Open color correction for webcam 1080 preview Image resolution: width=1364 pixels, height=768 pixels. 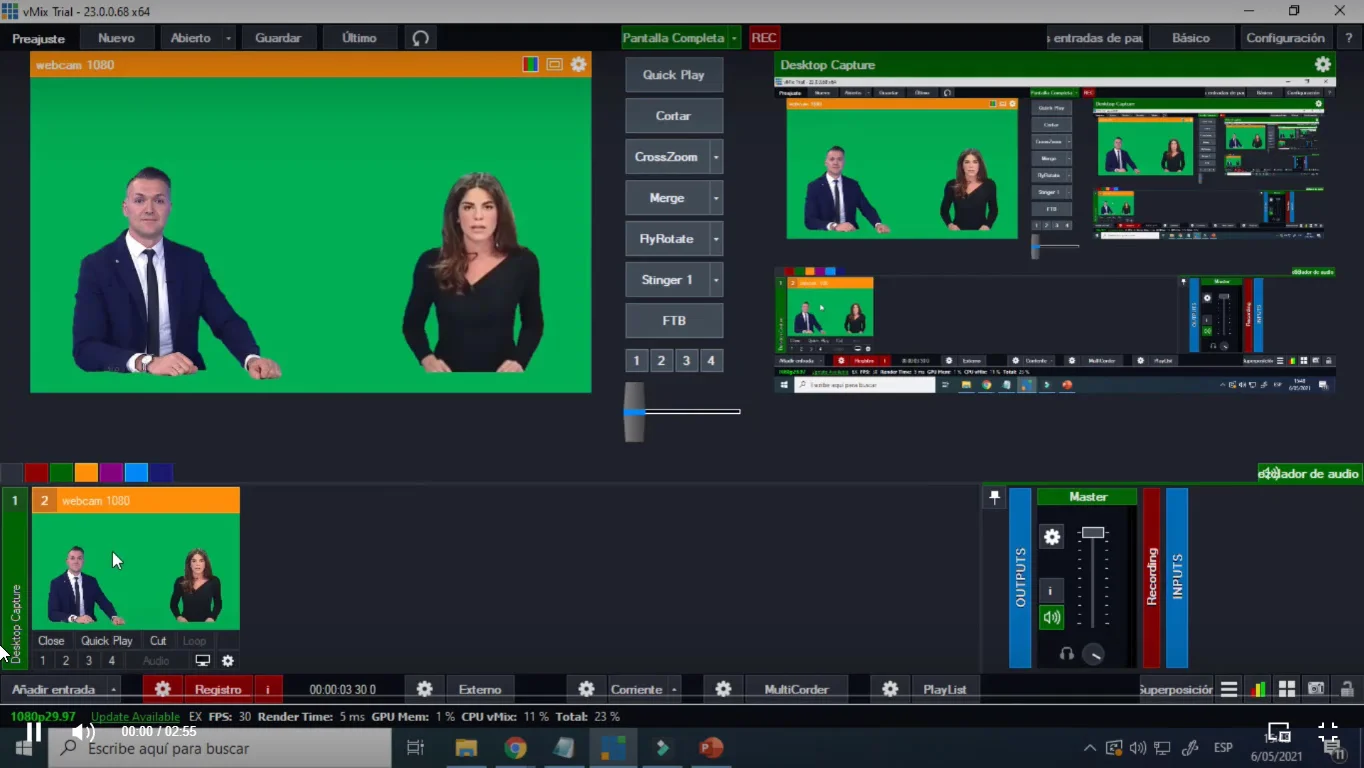(531, 64)
